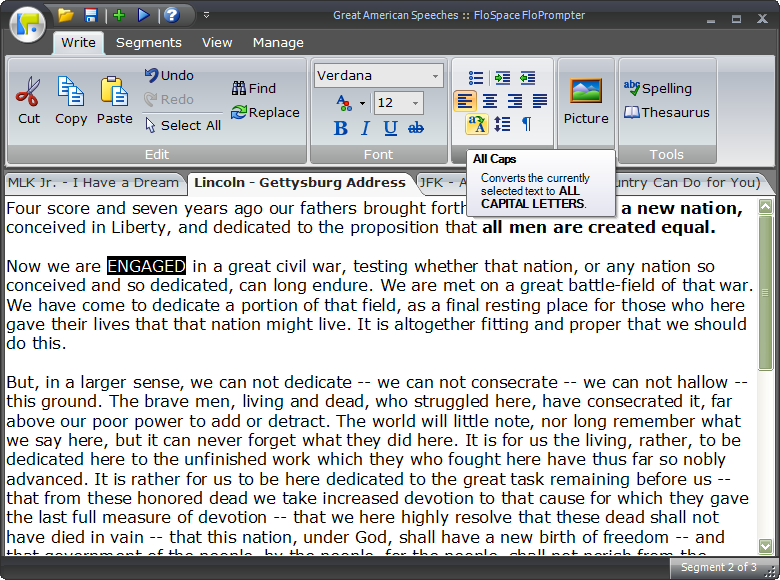Viewport: 780px width, 580px height.
Task: Switch to the Segments ribbon tab
Action: tap(149, 43)
